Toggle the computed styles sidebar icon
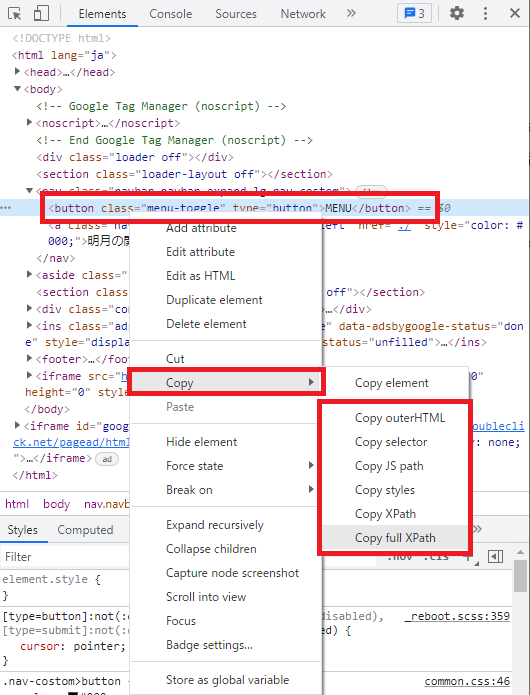Screen dimensions: 530x695 coord(495,556)
